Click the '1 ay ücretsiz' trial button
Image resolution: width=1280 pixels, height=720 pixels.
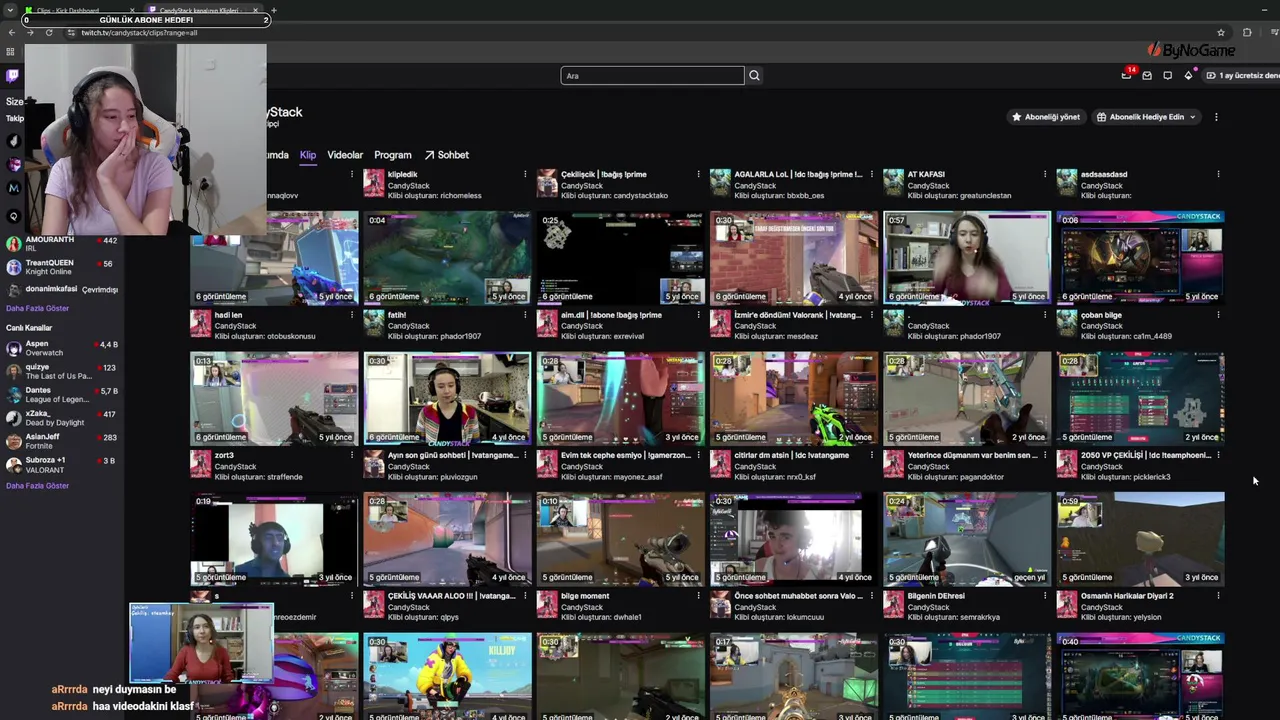pyautogui.click(x=1242, y=76)
